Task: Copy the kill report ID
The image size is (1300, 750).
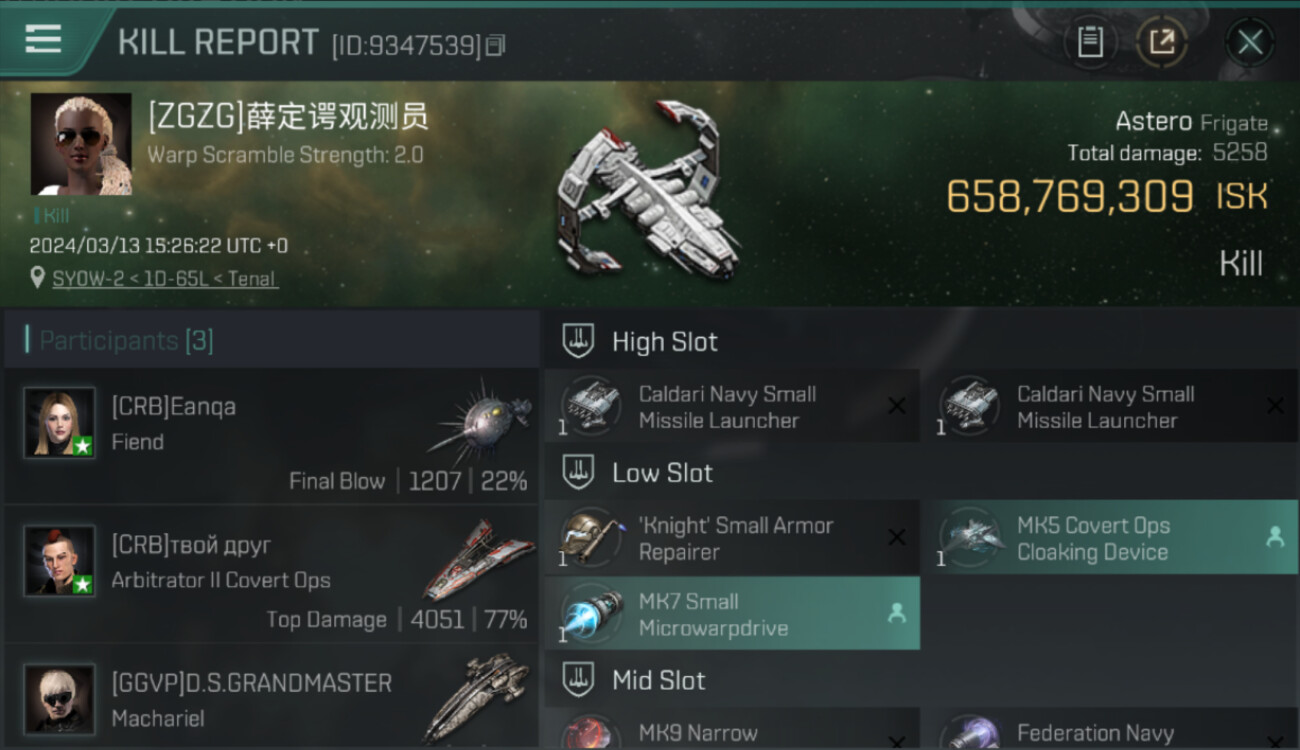Action: pos(497,45)
